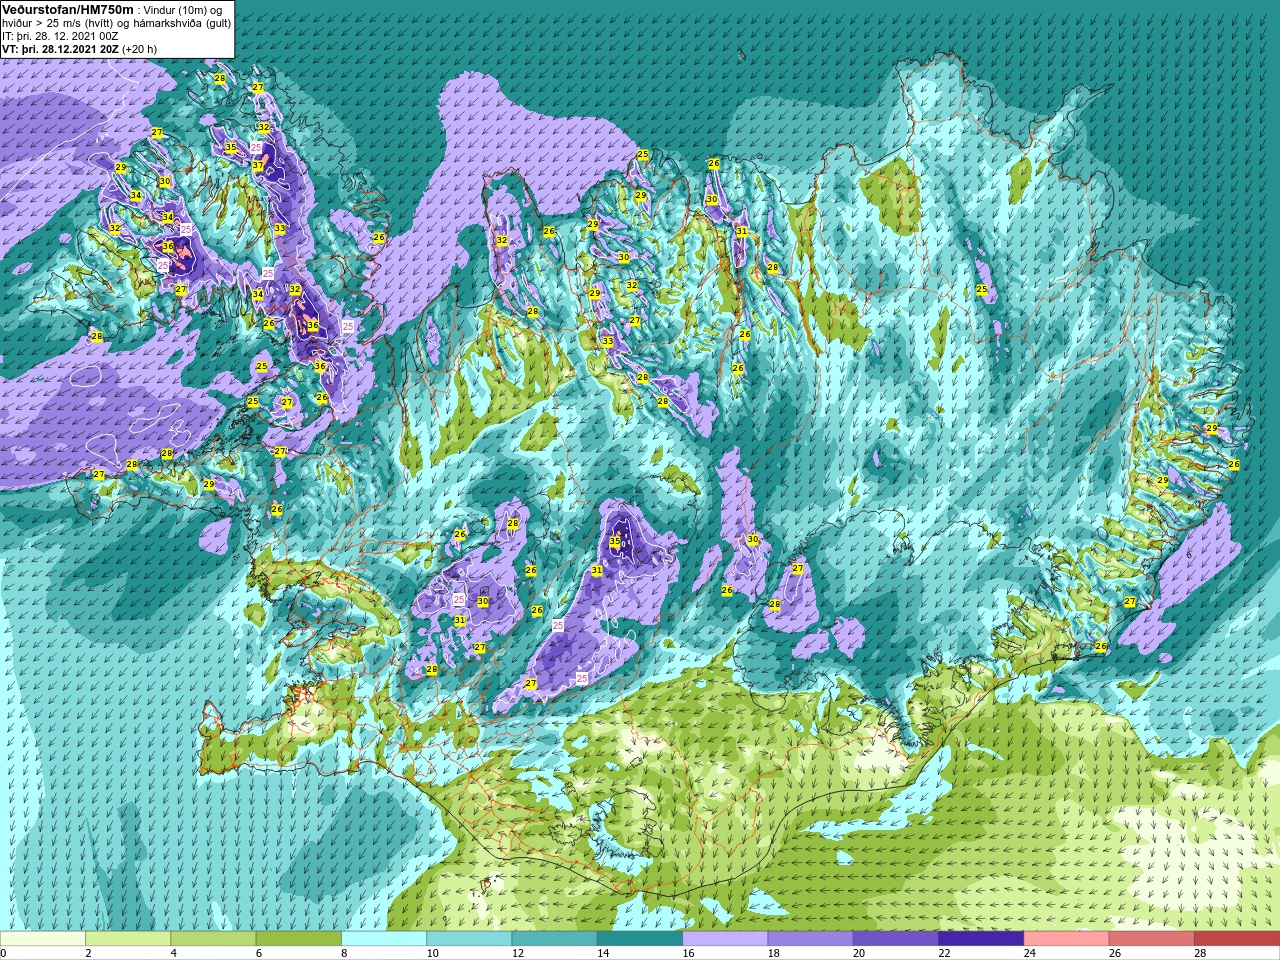This screenshot has height=960, width=1280.
Task: Click the 6–8 m/s olive green legend swatch
Action: (x=298, y=939)
